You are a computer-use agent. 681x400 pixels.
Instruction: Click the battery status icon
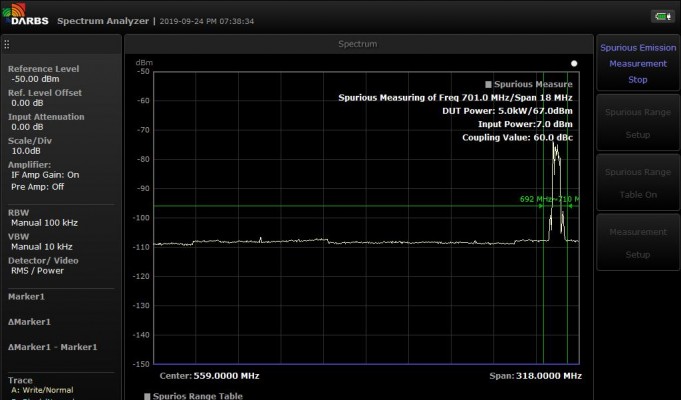point(663,17)
